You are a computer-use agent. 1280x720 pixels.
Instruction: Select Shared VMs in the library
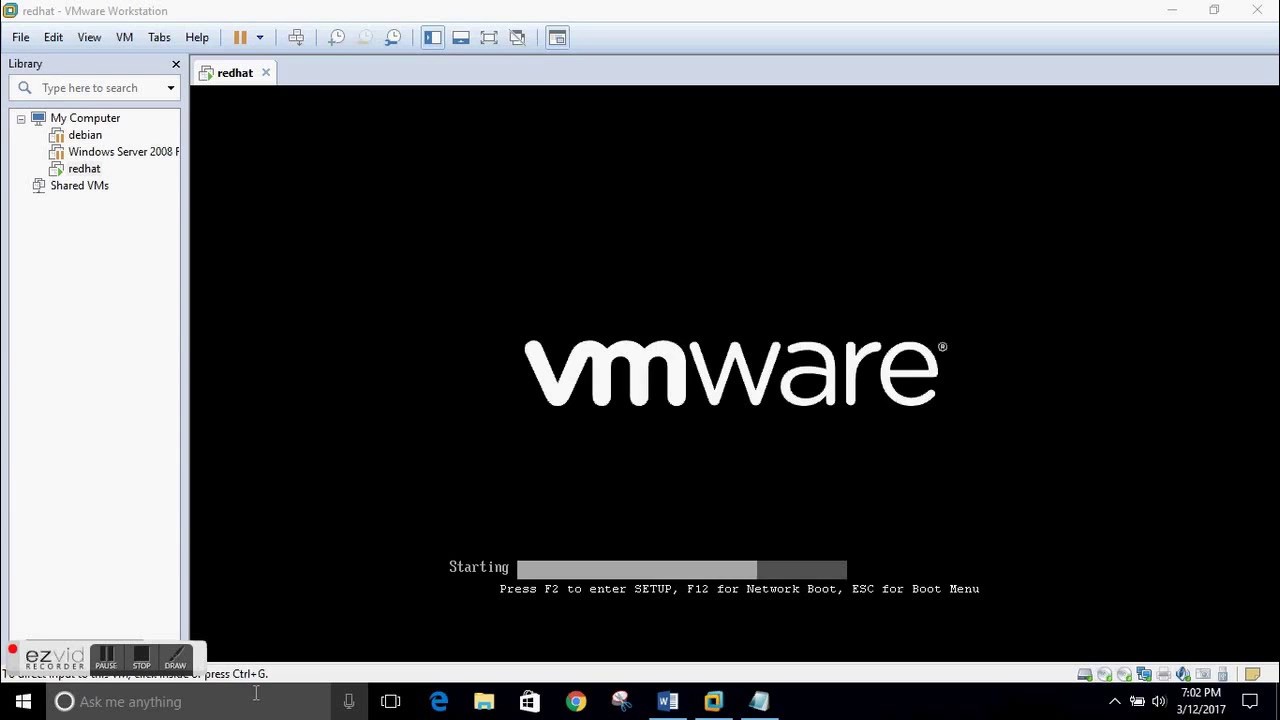(x=79, y=186)
